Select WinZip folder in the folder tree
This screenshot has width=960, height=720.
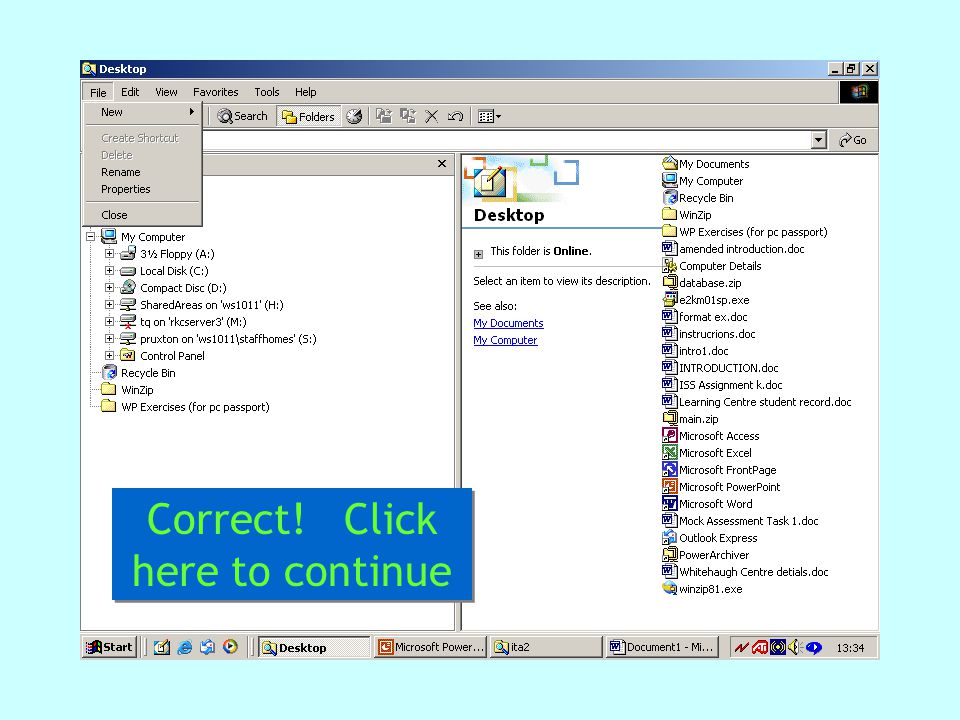128,390
